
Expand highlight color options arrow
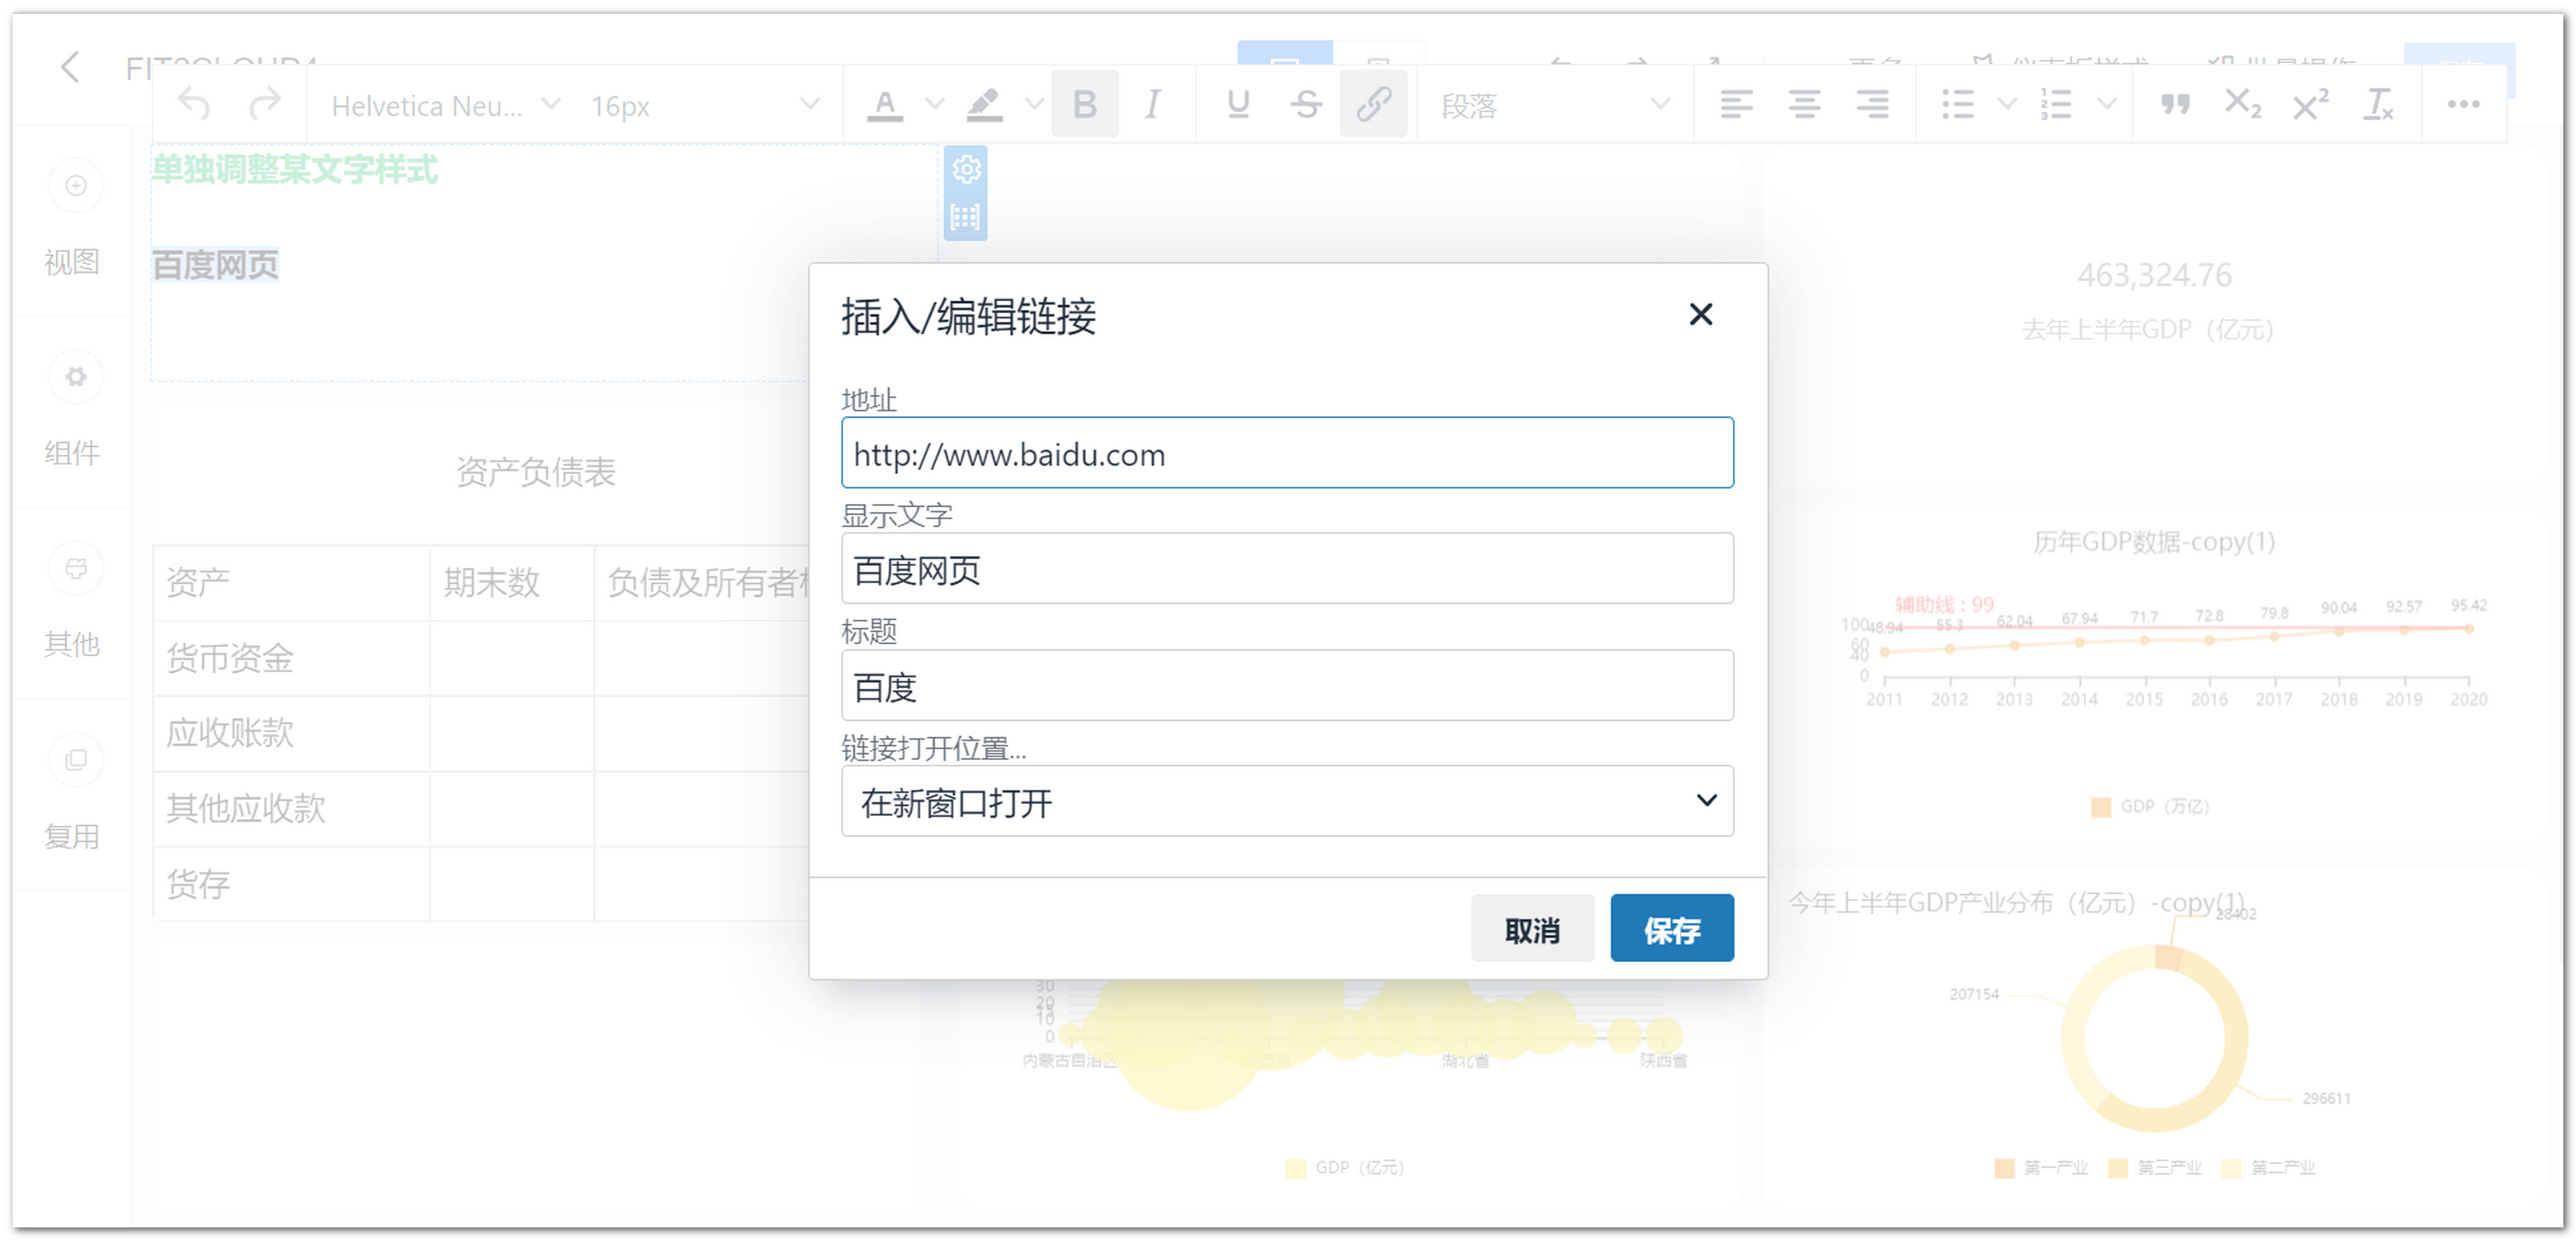(1034, 104)
